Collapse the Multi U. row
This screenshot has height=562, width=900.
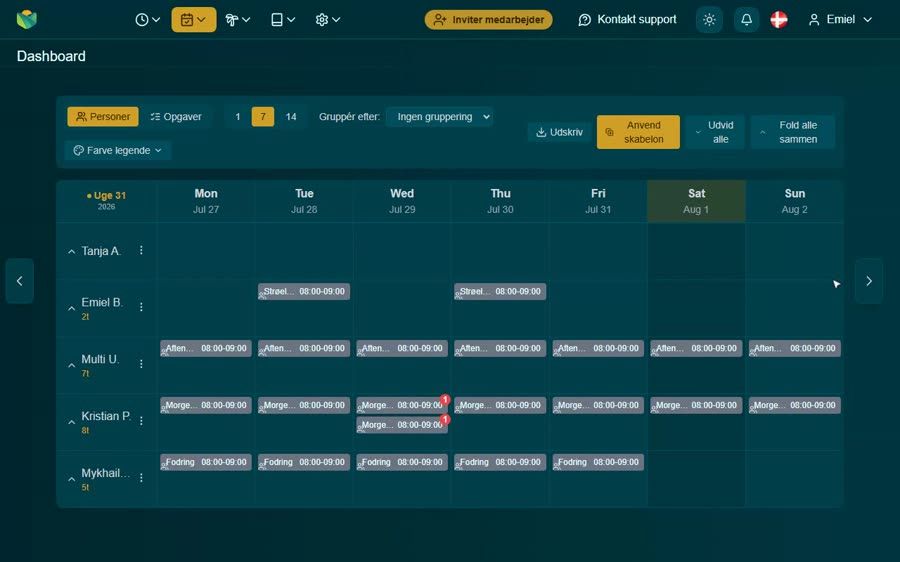click(71, 365)
